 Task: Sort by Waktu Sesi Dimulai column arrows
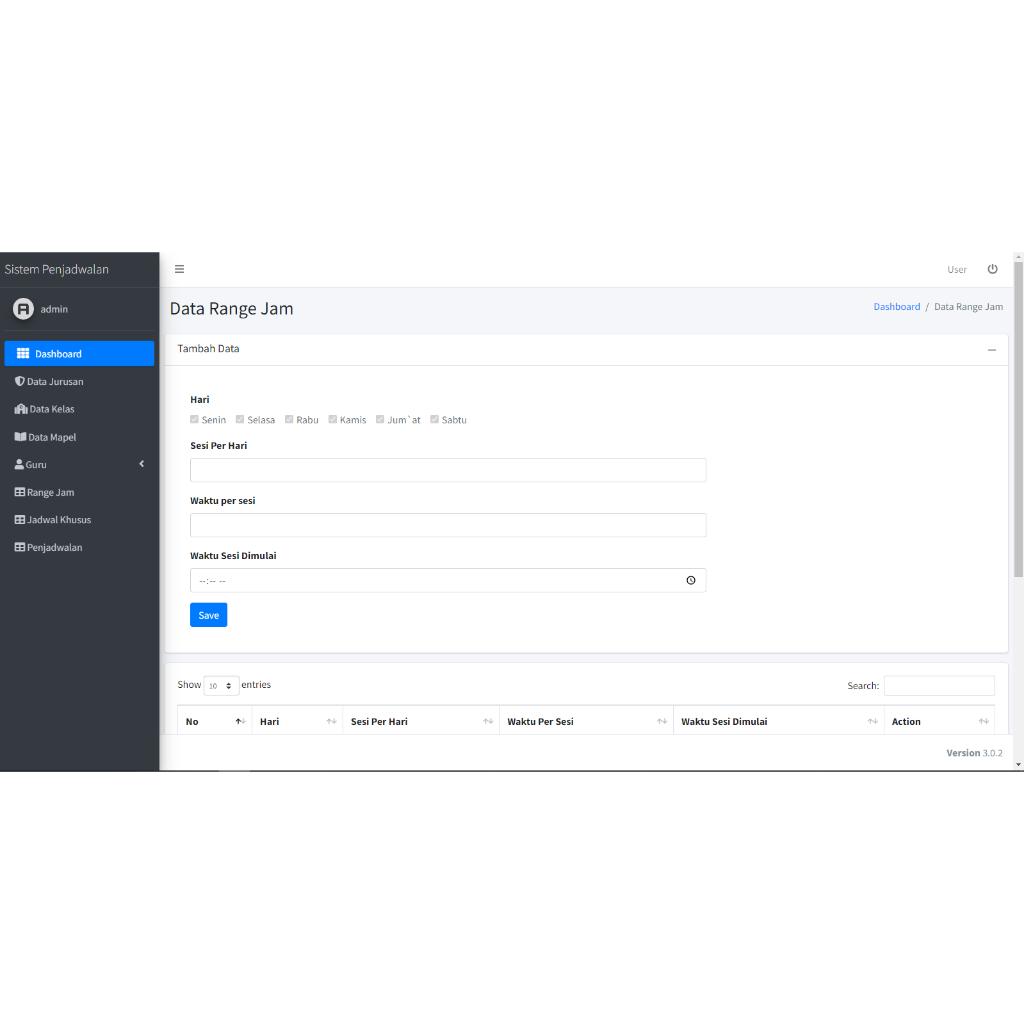pos(872,721)
